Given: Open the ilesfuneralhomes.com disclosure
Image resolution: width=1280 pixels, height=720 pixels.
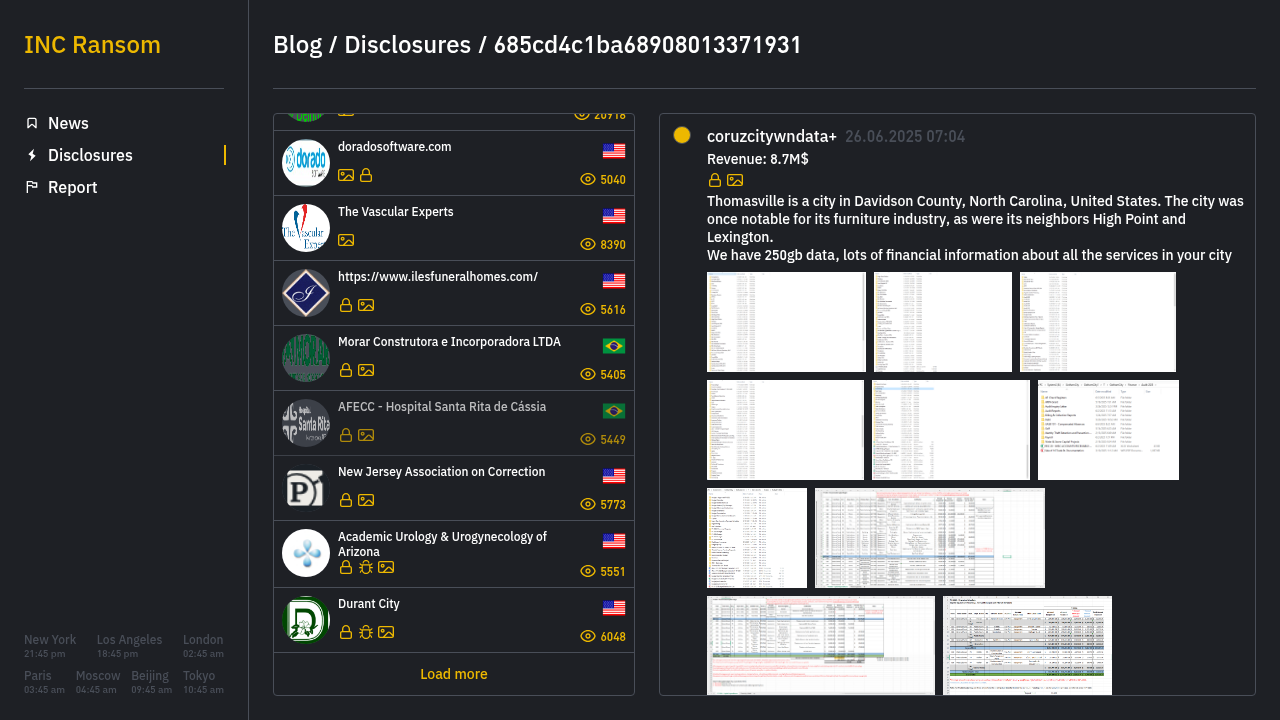Looking at the screenshot, I should [x=454, y=293].
